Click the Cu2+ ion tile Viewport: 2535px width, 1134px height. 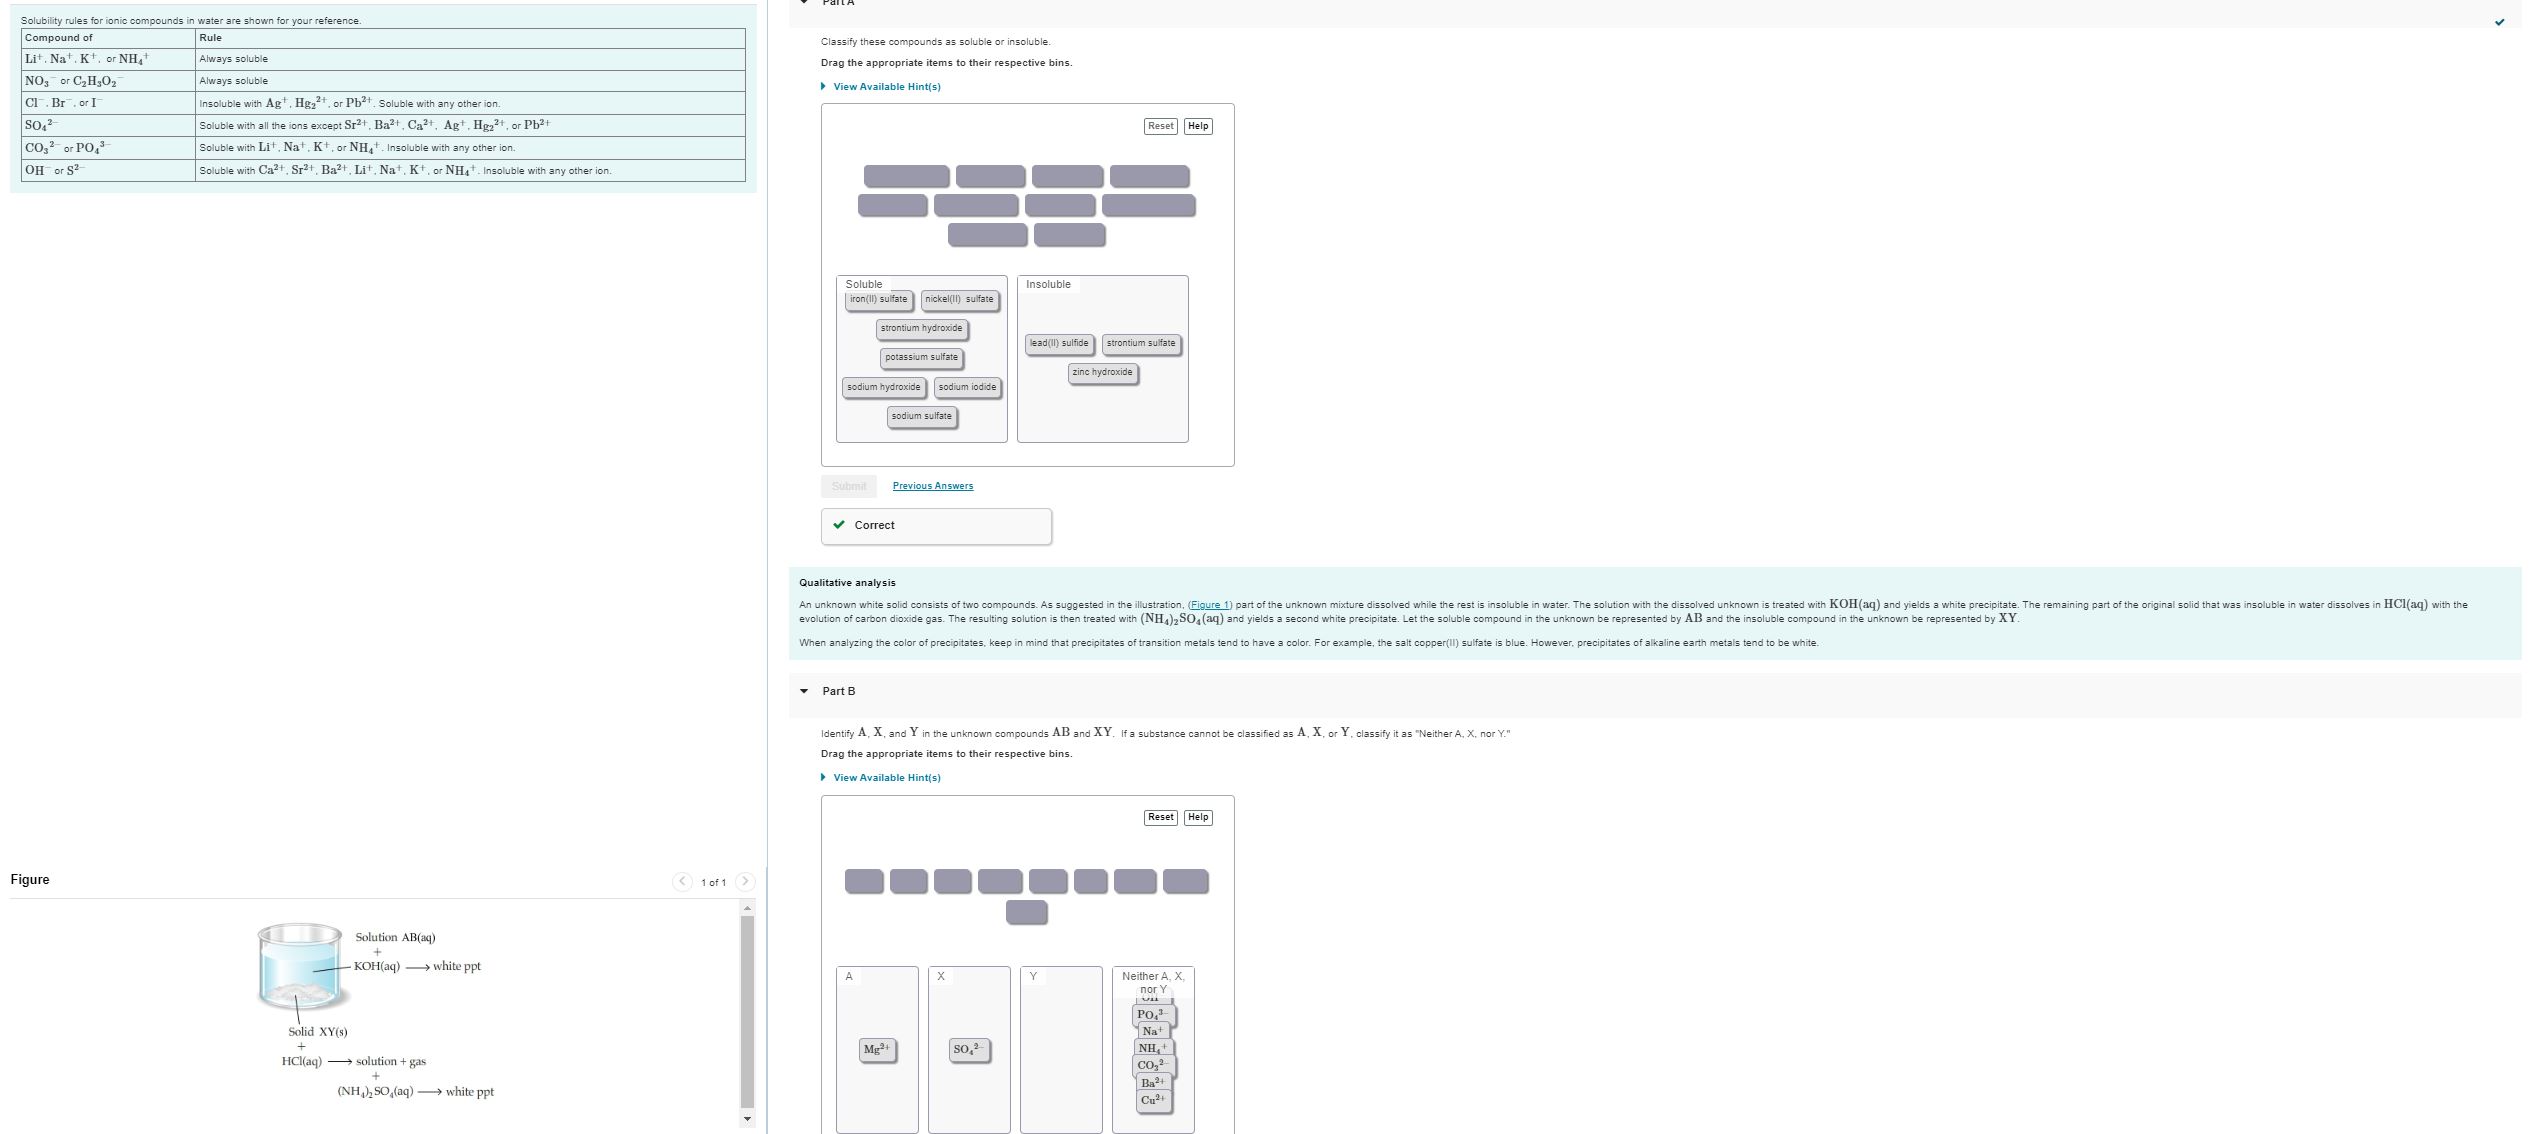click(1152, 1099)
